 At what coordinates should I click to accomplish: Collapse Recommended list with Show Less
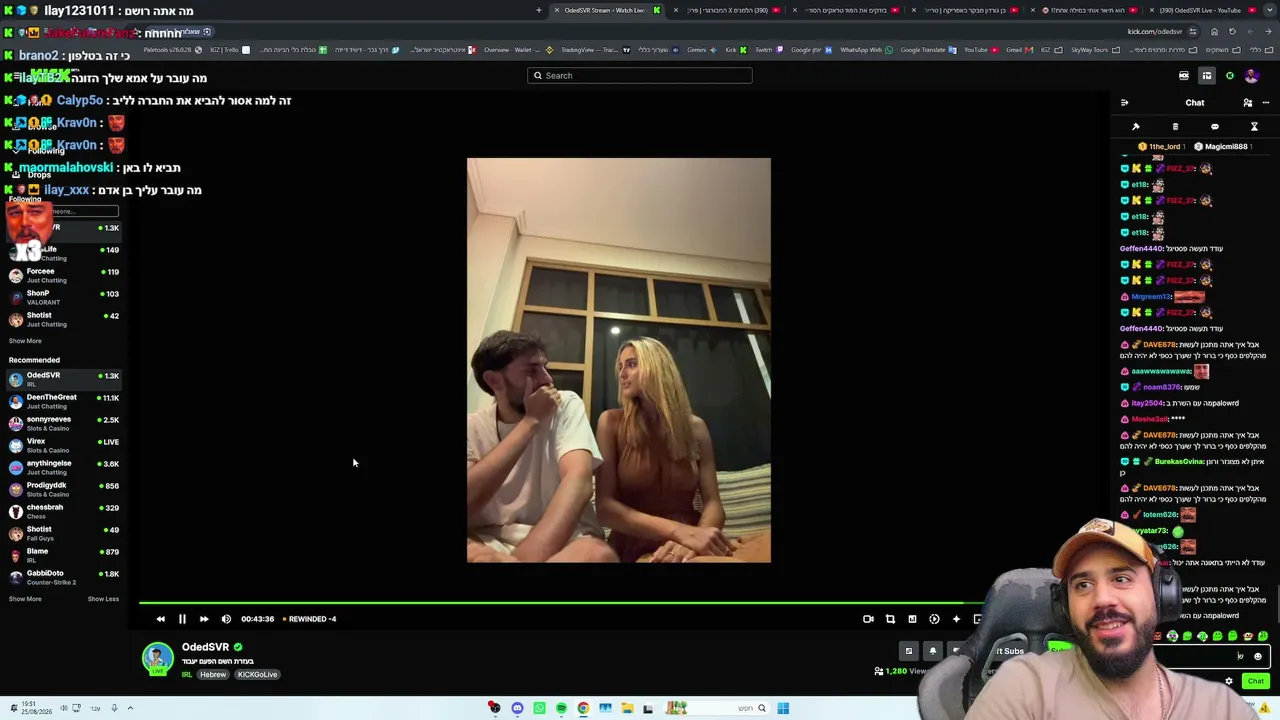(x=103, y=599)
